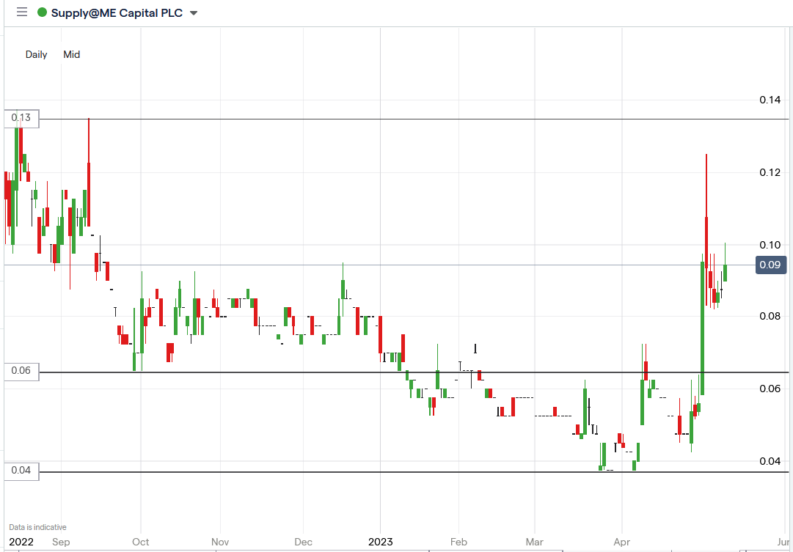Click the Nov label on time axis
Viewport: 793px width, 552px height.
point(220,542)
